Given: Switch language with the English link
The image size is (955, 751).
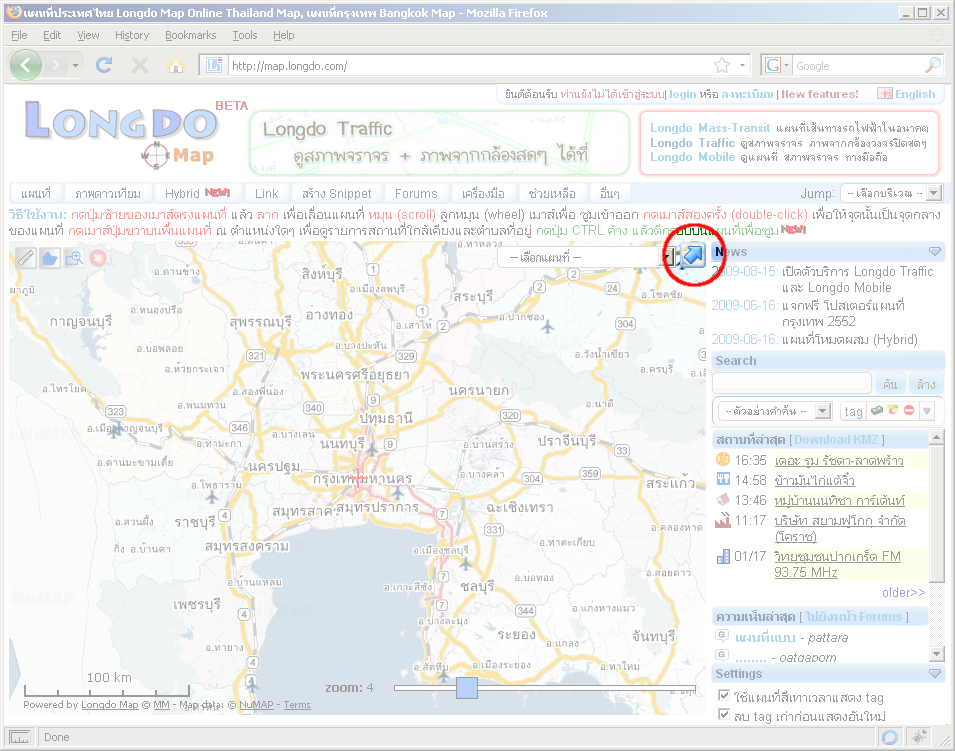Looking at the screenshot, I should (915, 94).
